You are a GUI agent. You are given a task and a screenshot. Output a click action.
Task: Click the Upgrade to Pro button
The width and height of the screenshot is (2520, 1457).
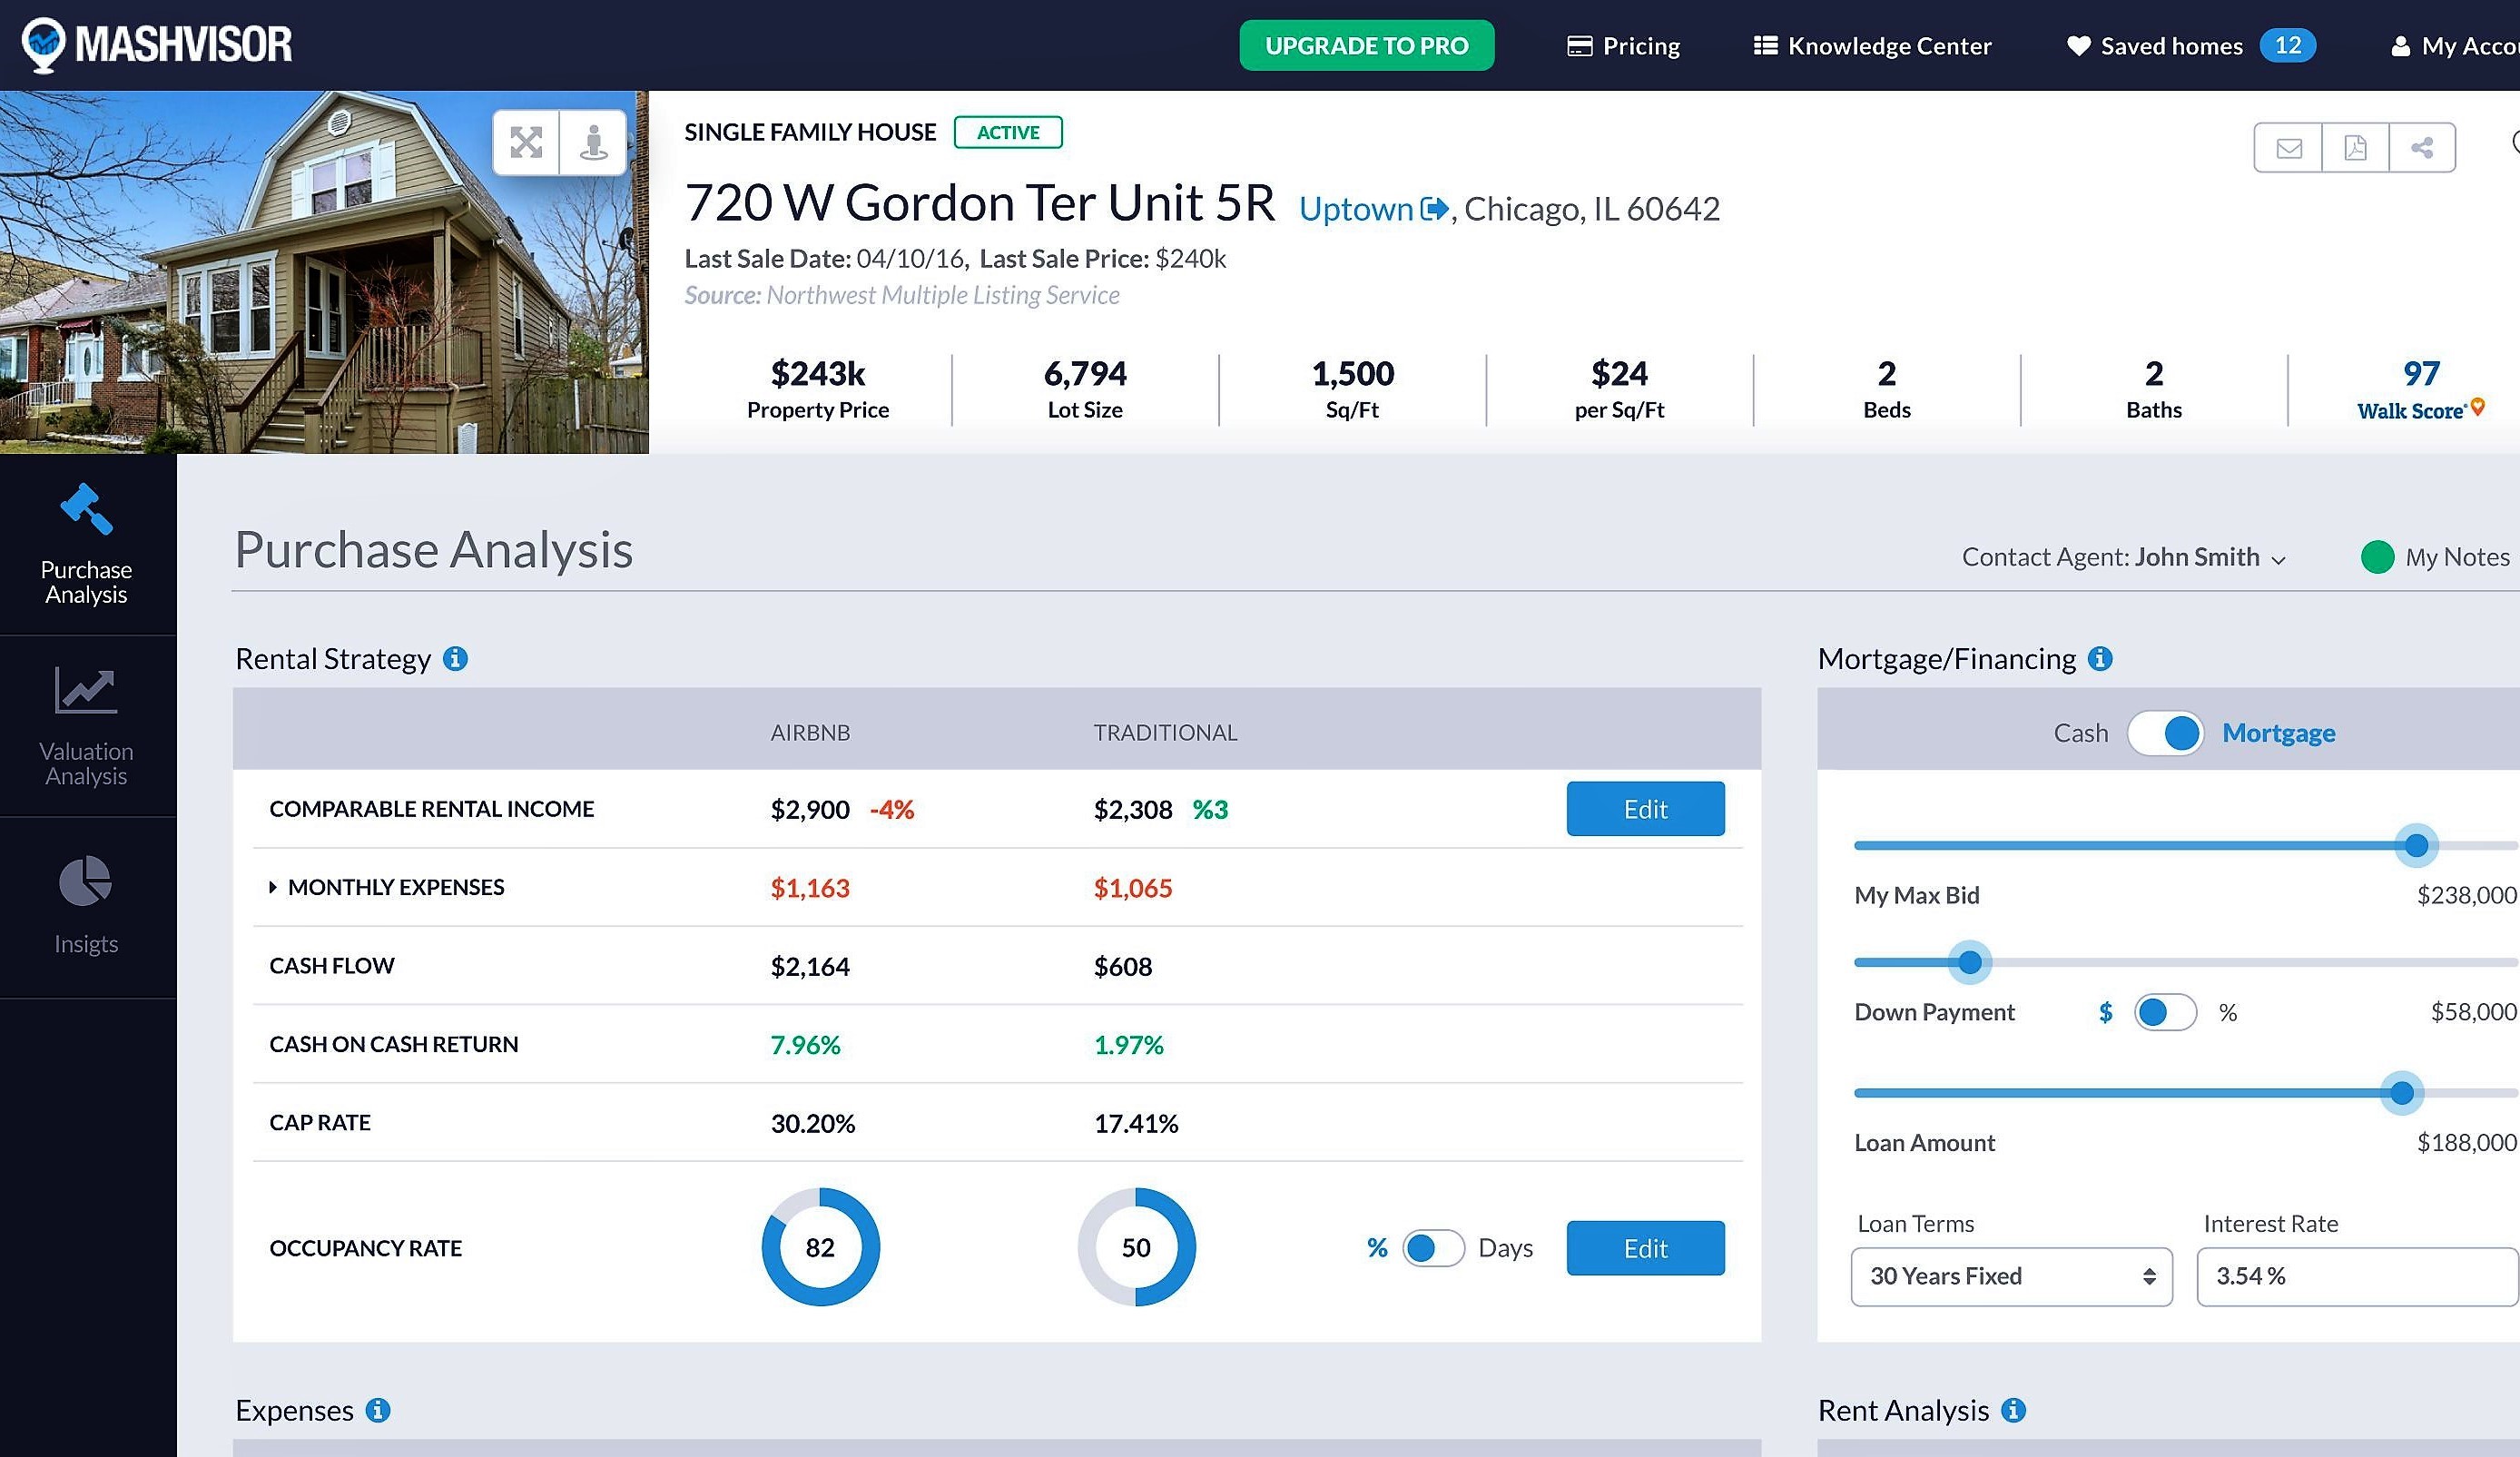pos(1366,46)
